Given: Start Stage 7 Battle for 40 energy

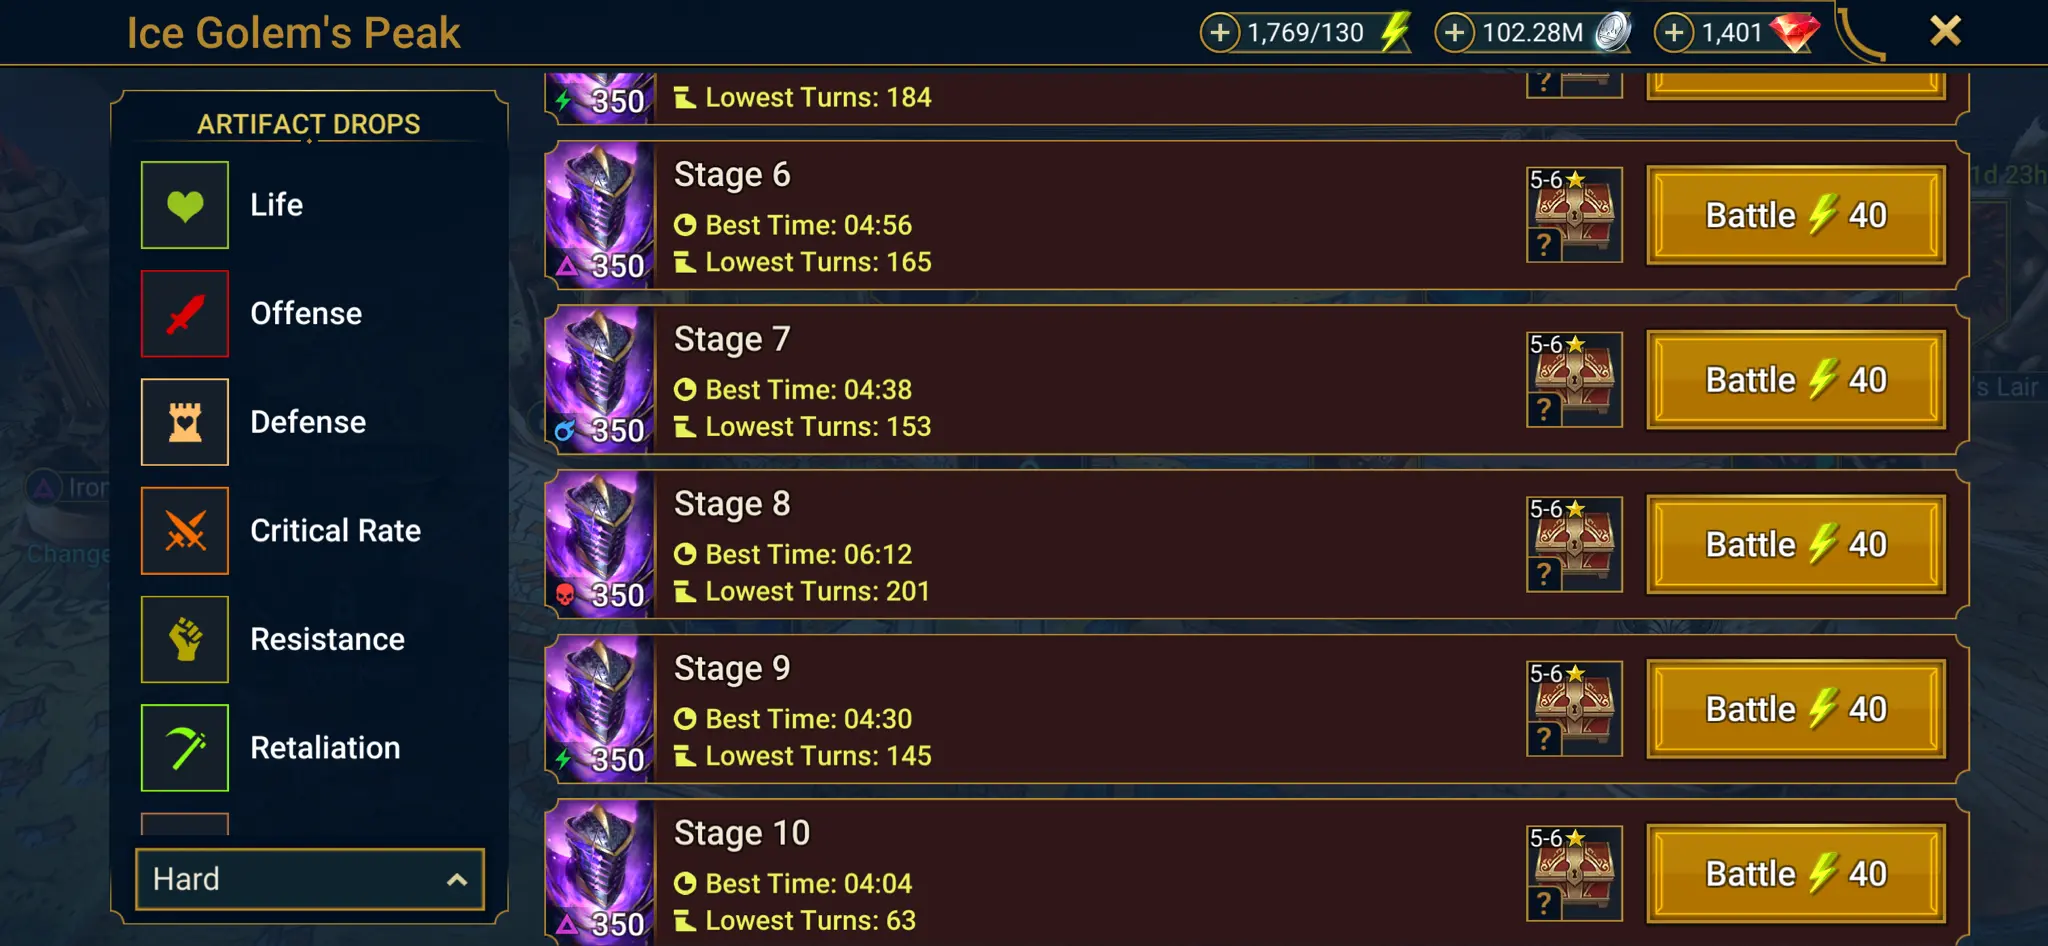Looking at the screenshot, I should coord(1796,380).
